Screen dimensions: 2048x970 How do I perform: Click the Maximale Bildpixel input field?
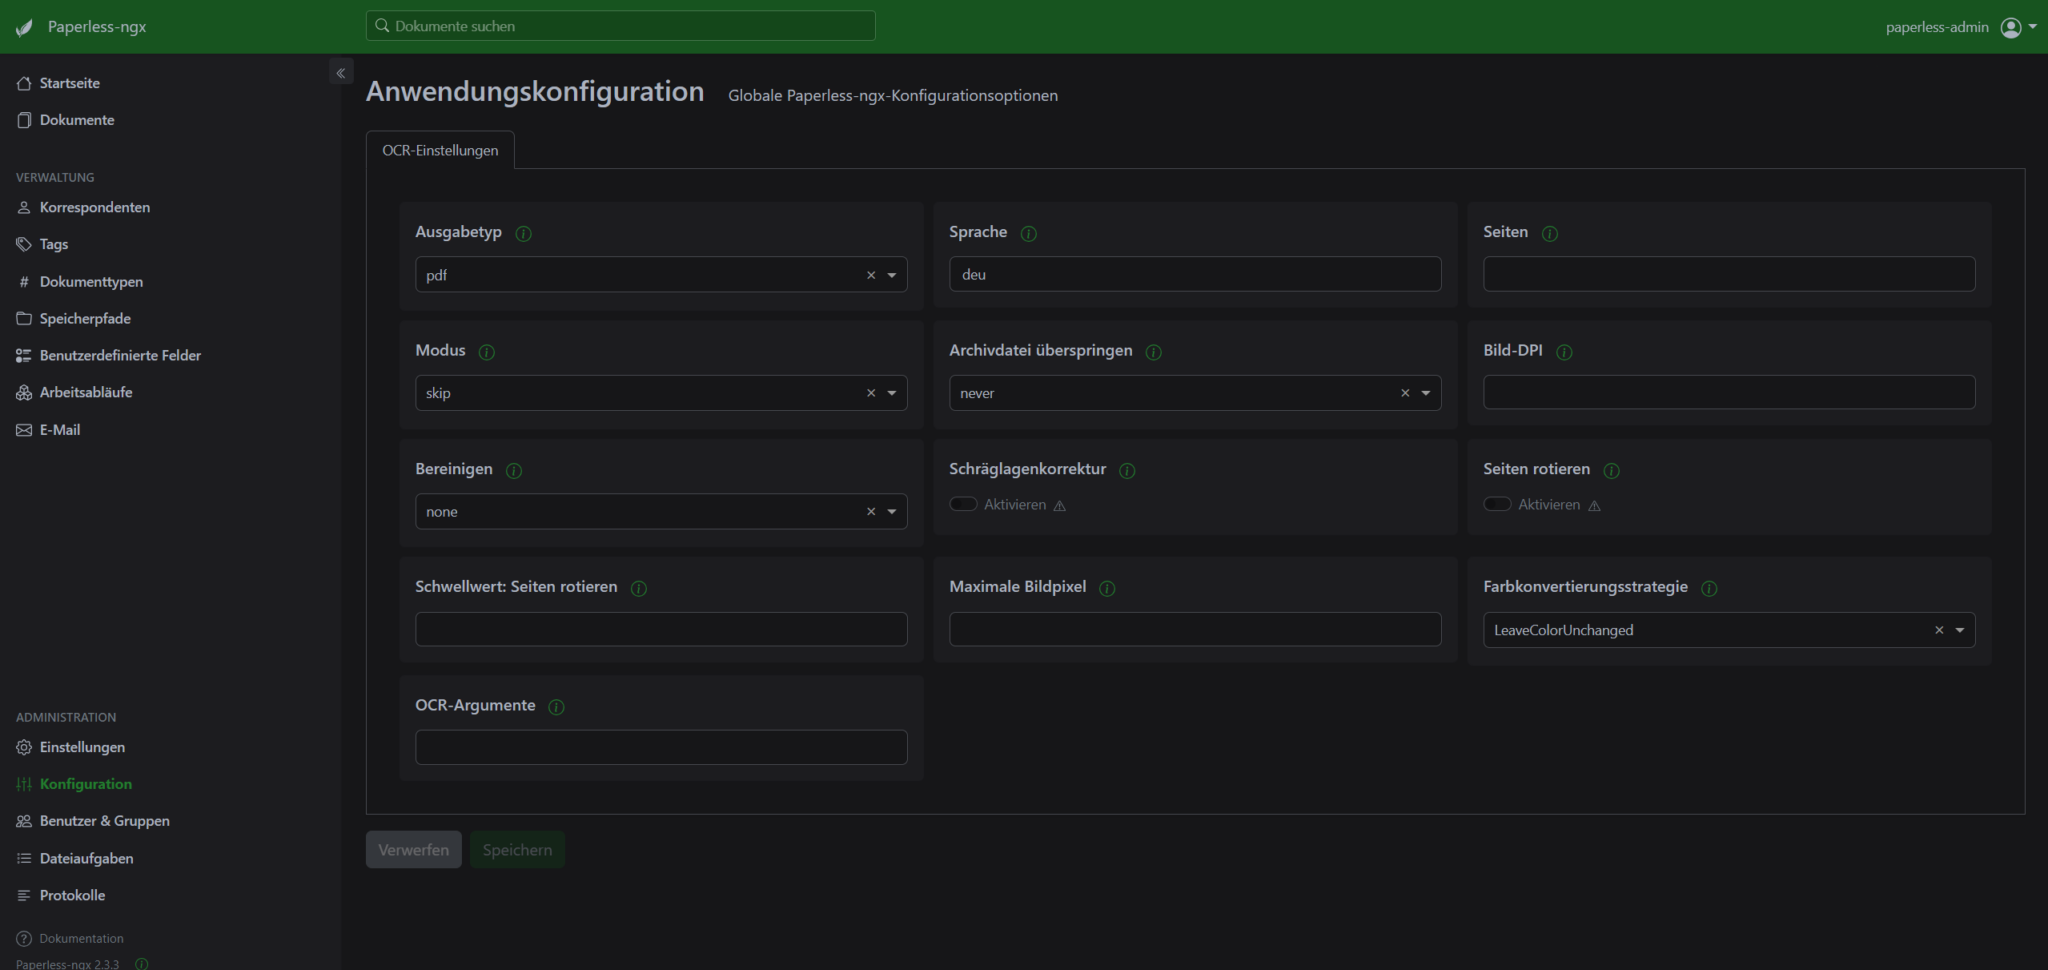tap(1195, 629)
